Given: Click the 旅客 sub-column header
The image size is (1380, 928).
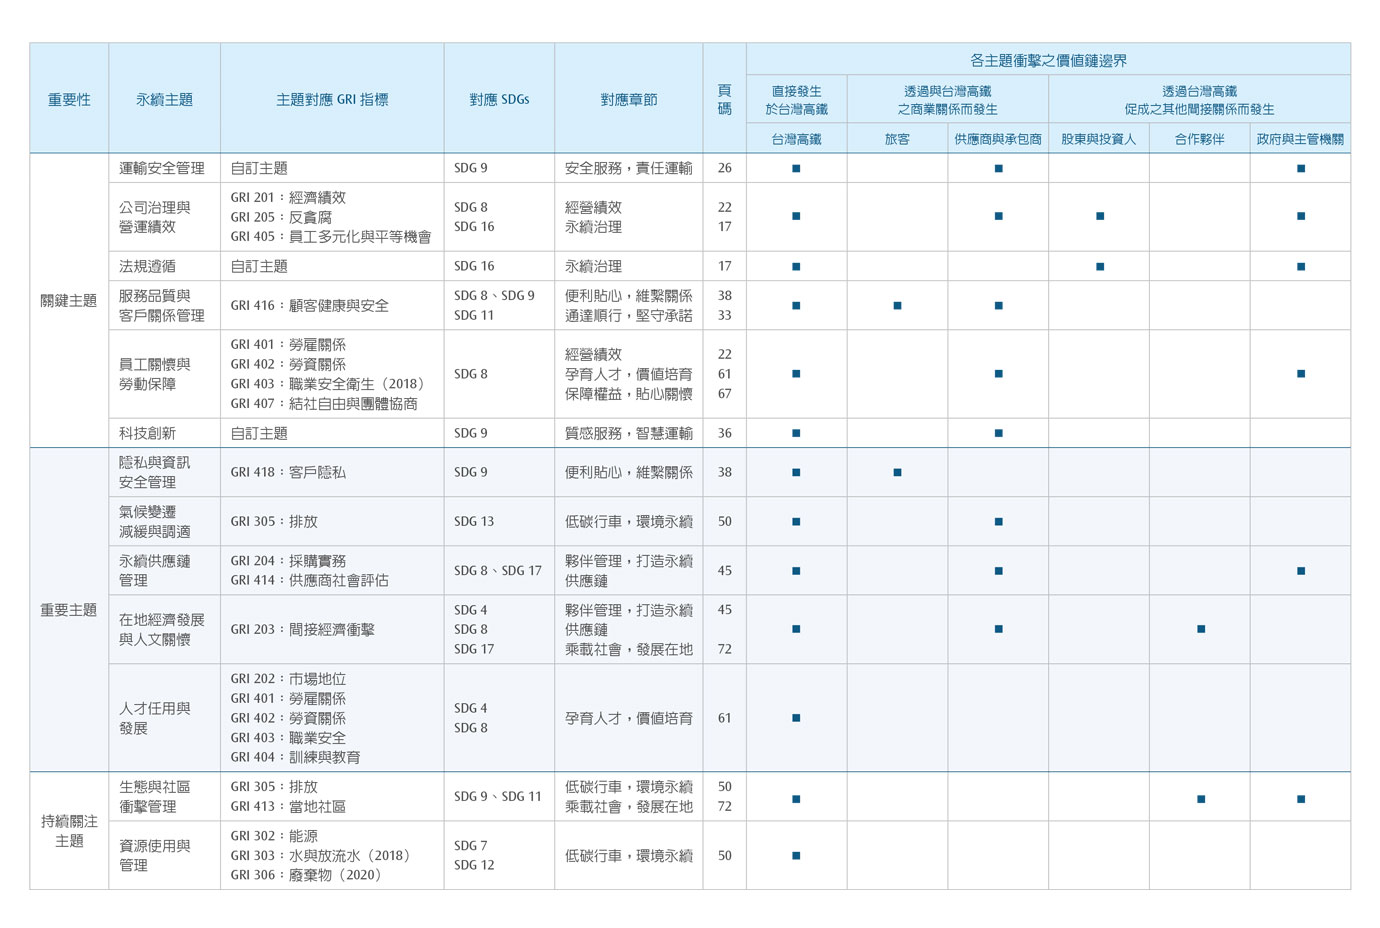Looking at the screenshot, I should coord(897,139).
